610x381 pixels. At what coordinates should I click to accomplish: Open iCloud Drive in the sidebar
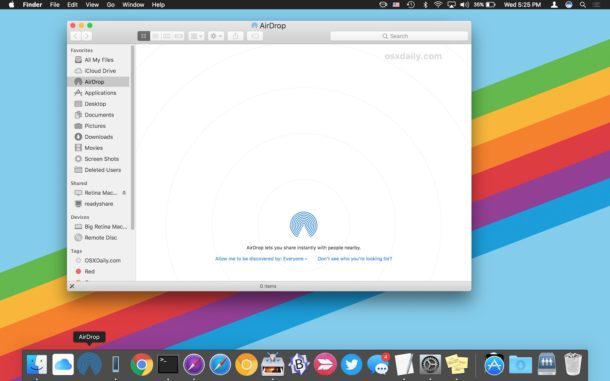pyautogui.click(x=99, y=71)
